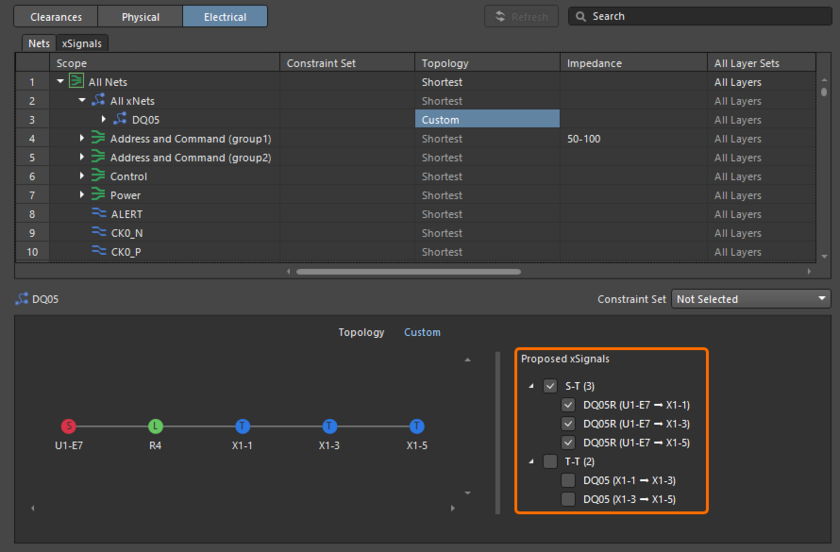The width and height of the screenshot is (840, 552).
Task: Click the All Layer Sets column header
Action: [x=761, y=63]
